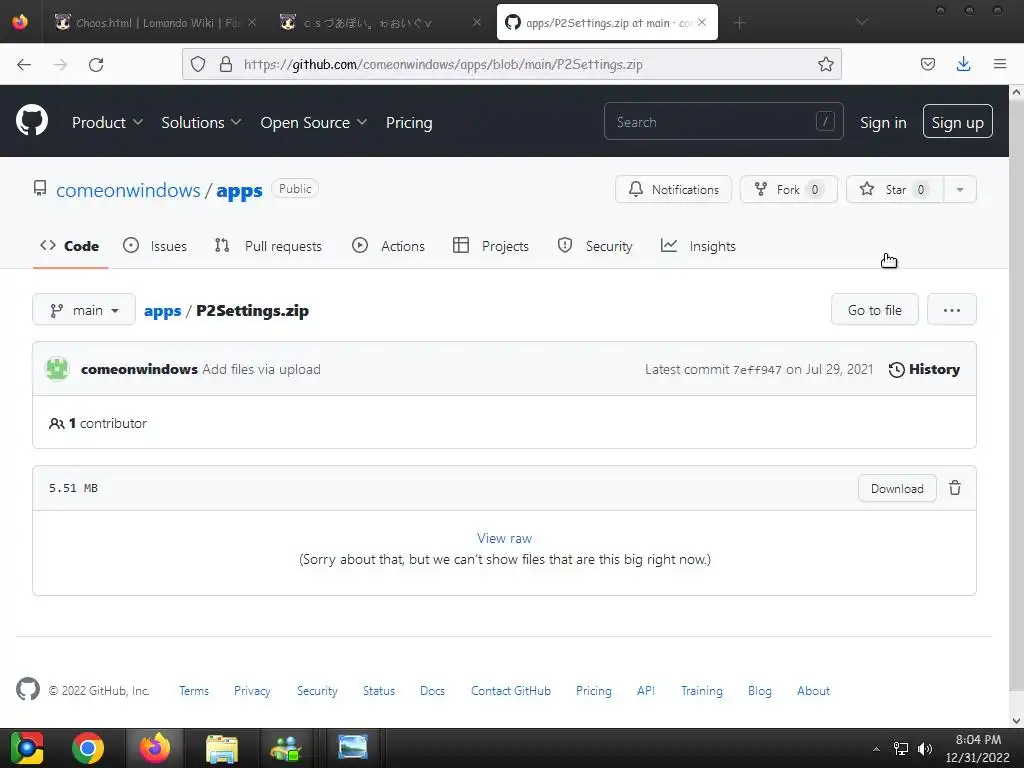1024x768 pixels.
Task: Open the Open Source dropdown
Action: tap(313, 122)
